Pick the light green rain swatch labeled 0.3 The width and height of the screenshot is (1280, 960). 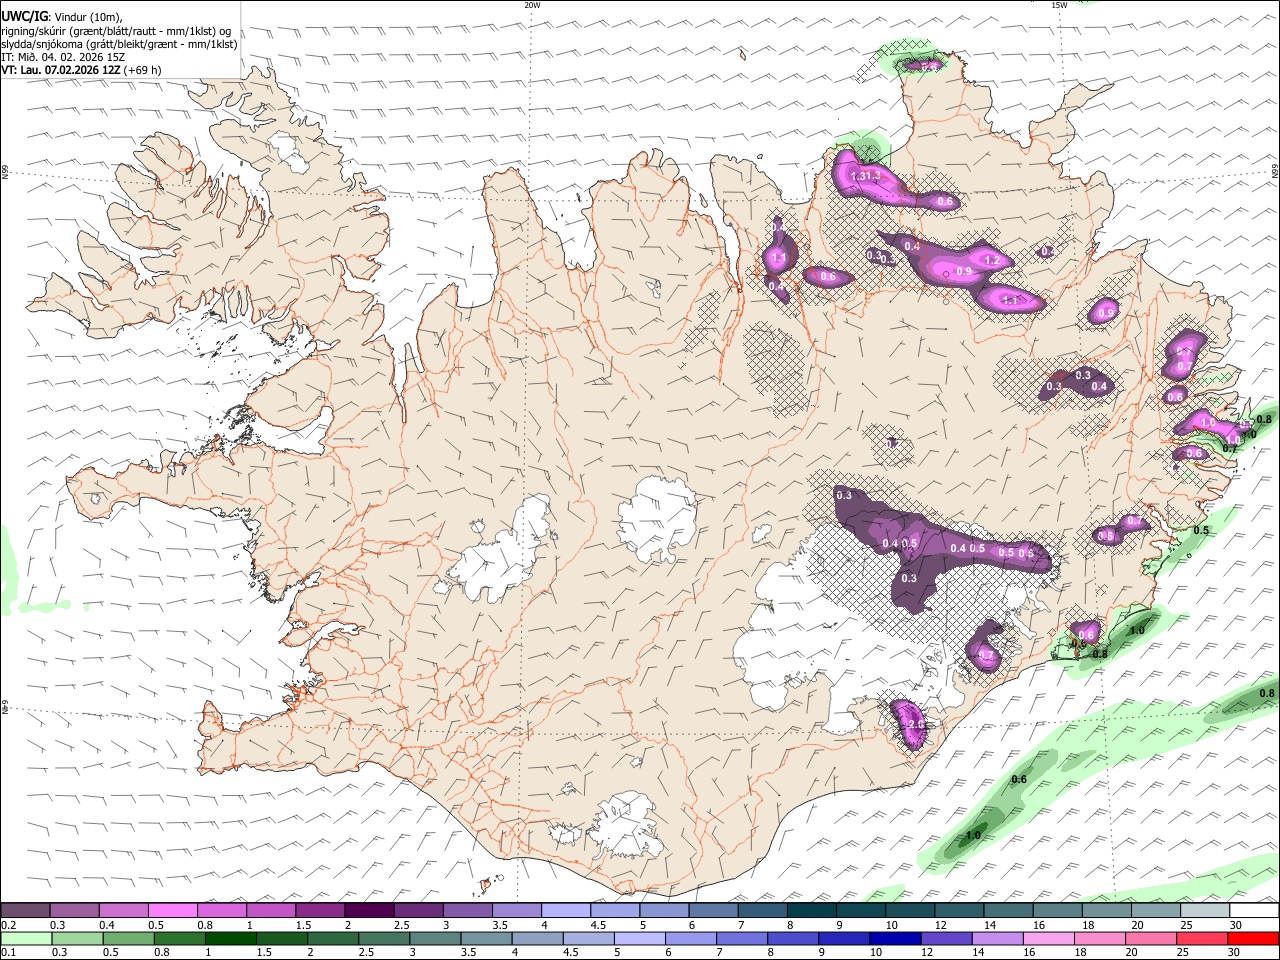[x=77, y=939]
